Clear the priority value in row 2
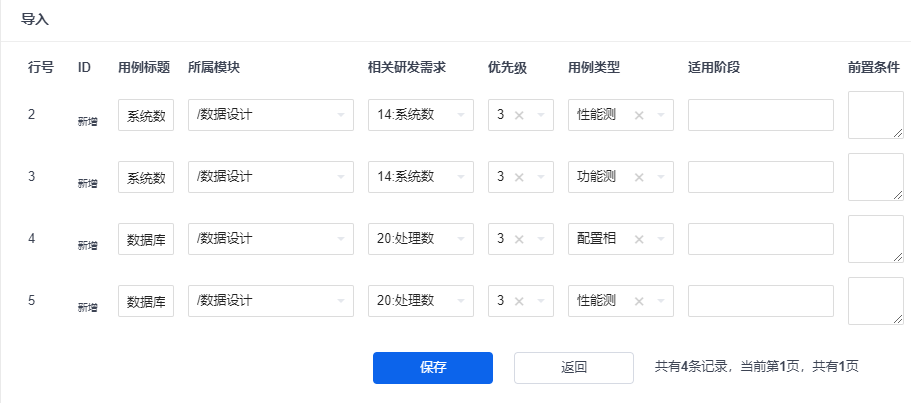Viewport: 911px width, 403px height. [519, 115]
